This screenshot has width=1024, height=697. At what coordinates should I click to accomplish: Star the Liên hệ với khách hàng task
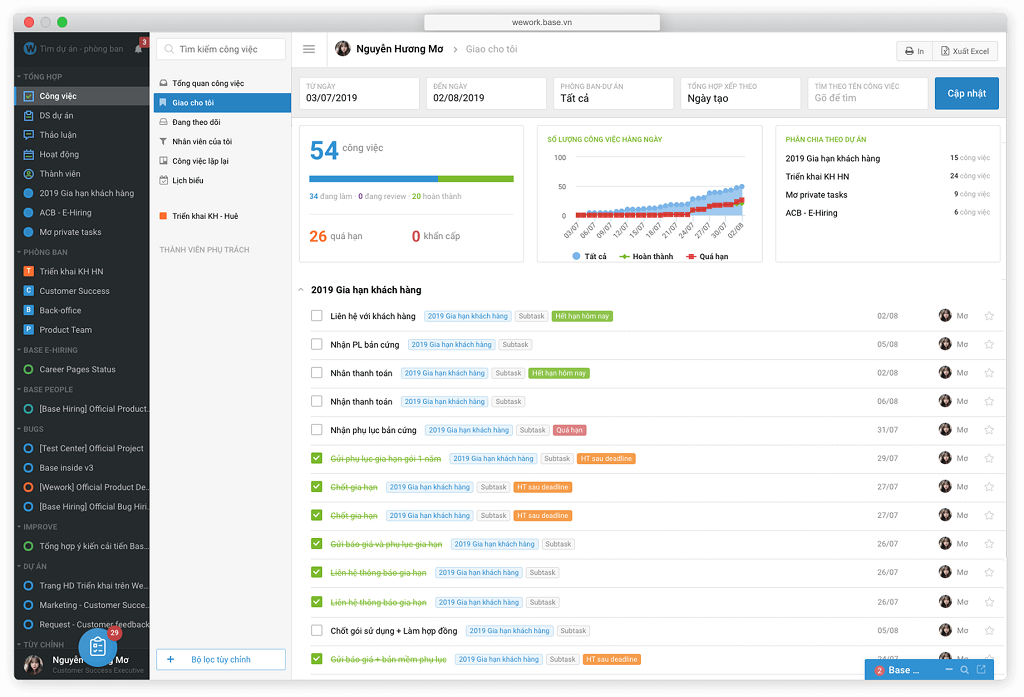[x=989, y=316]
